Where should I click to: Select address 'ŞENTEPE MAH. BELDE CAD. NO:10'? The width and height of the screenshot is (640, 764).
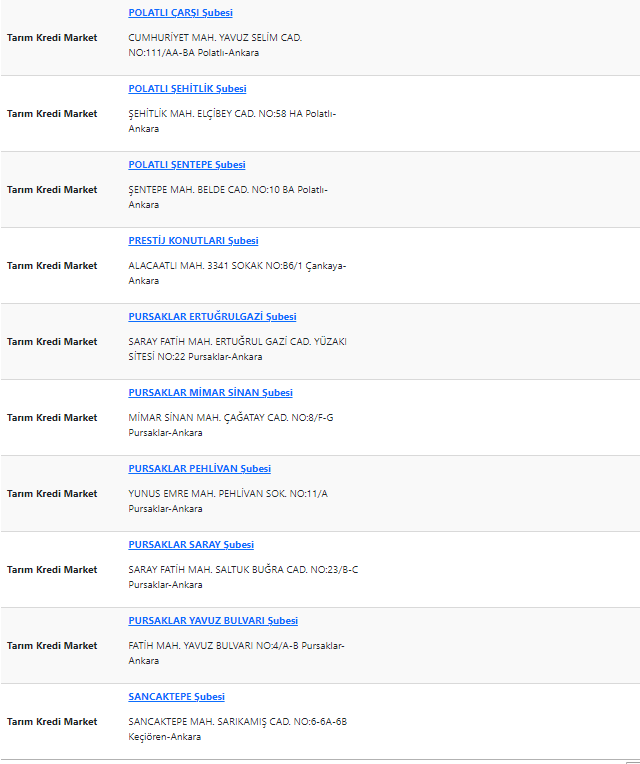pos(204,190)
